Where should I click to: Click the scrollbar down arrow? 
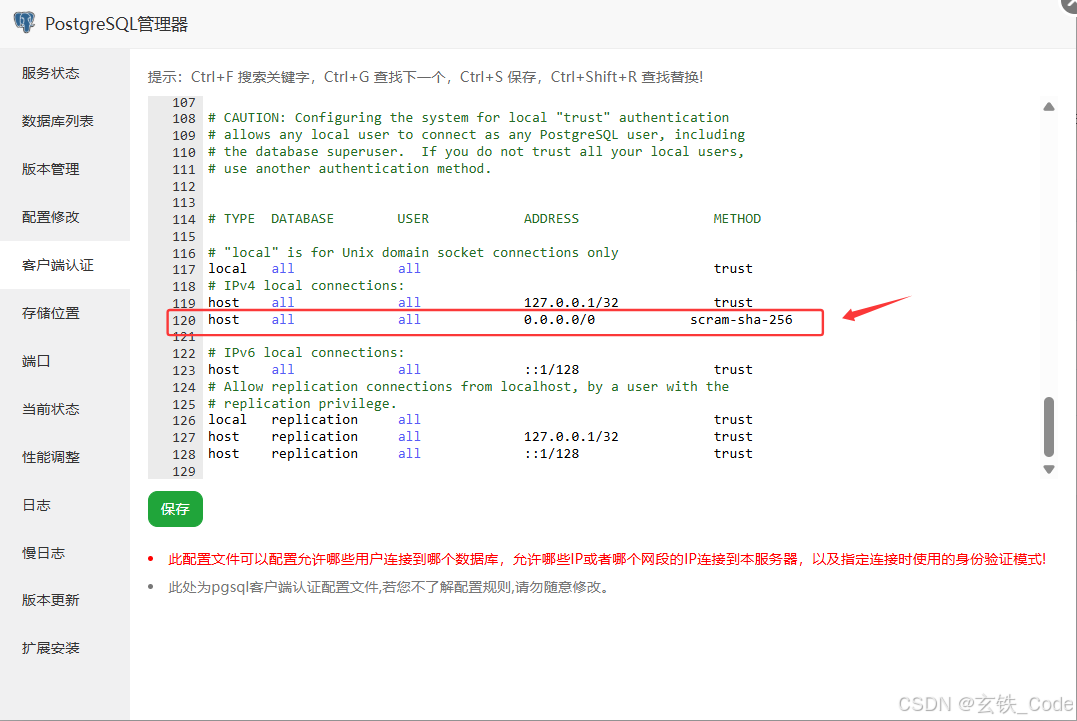point(1049,470)
